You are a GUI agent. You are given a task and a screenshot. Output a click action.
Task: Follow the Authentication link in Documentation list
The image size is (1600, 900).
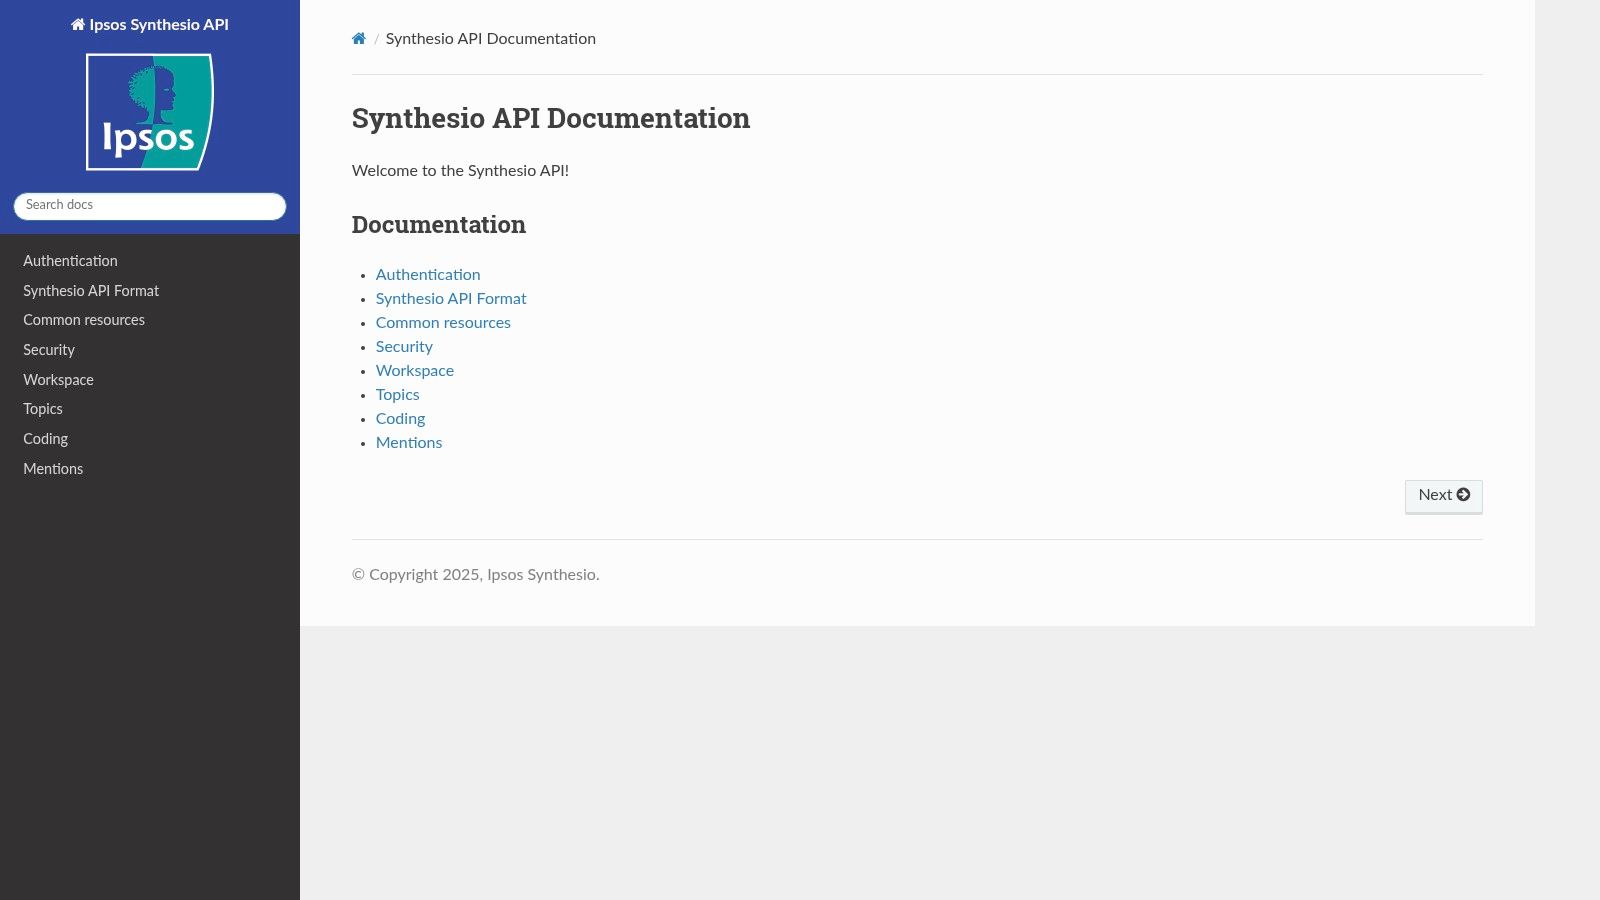[x=428, y=275]
